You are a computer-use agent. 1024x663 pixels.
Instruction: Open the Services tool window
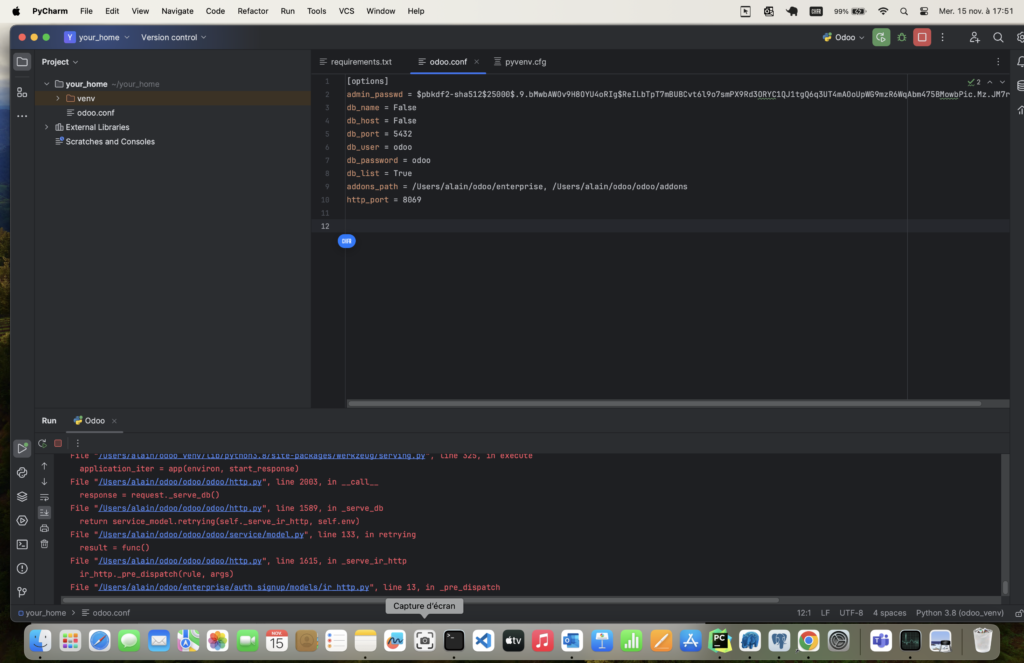(22, 521)
